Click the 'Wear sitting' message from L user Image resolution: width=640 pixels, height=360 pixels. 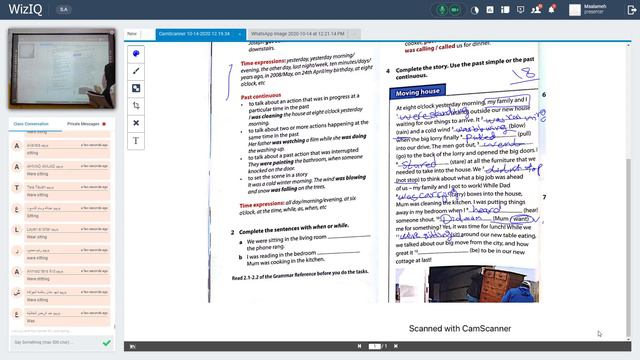67,233
